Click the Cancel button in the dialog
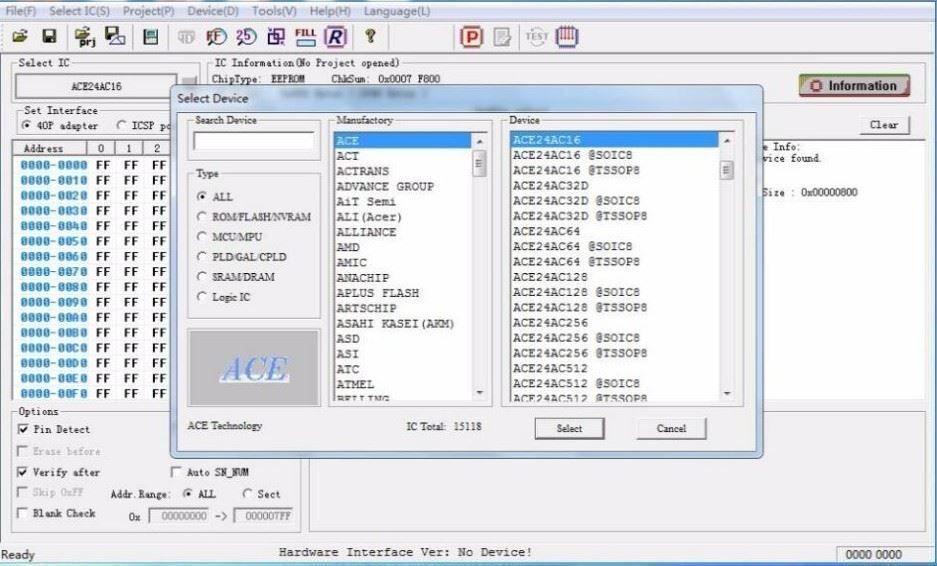Image resolution: width=937 pixels, height=566 pixels. pyautogui.click(x=672, y=429)
